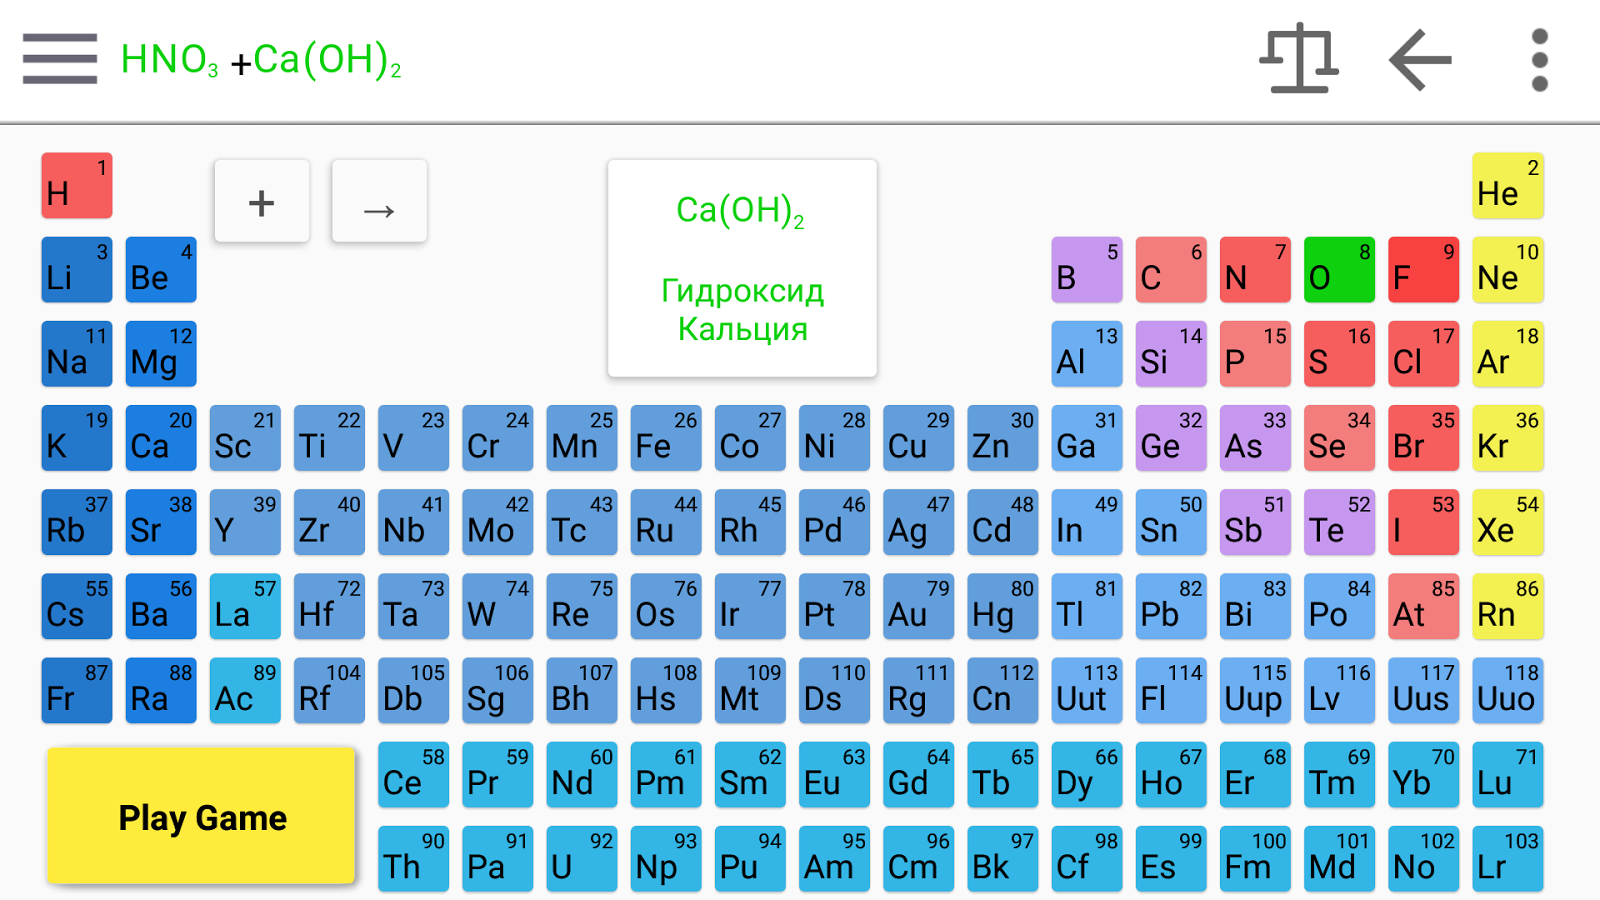The height and width of the screenshot is (900, 1600).
Task: Open the three-dot overflow menu
Action: pyautogui.click(x=1540, y=60)
